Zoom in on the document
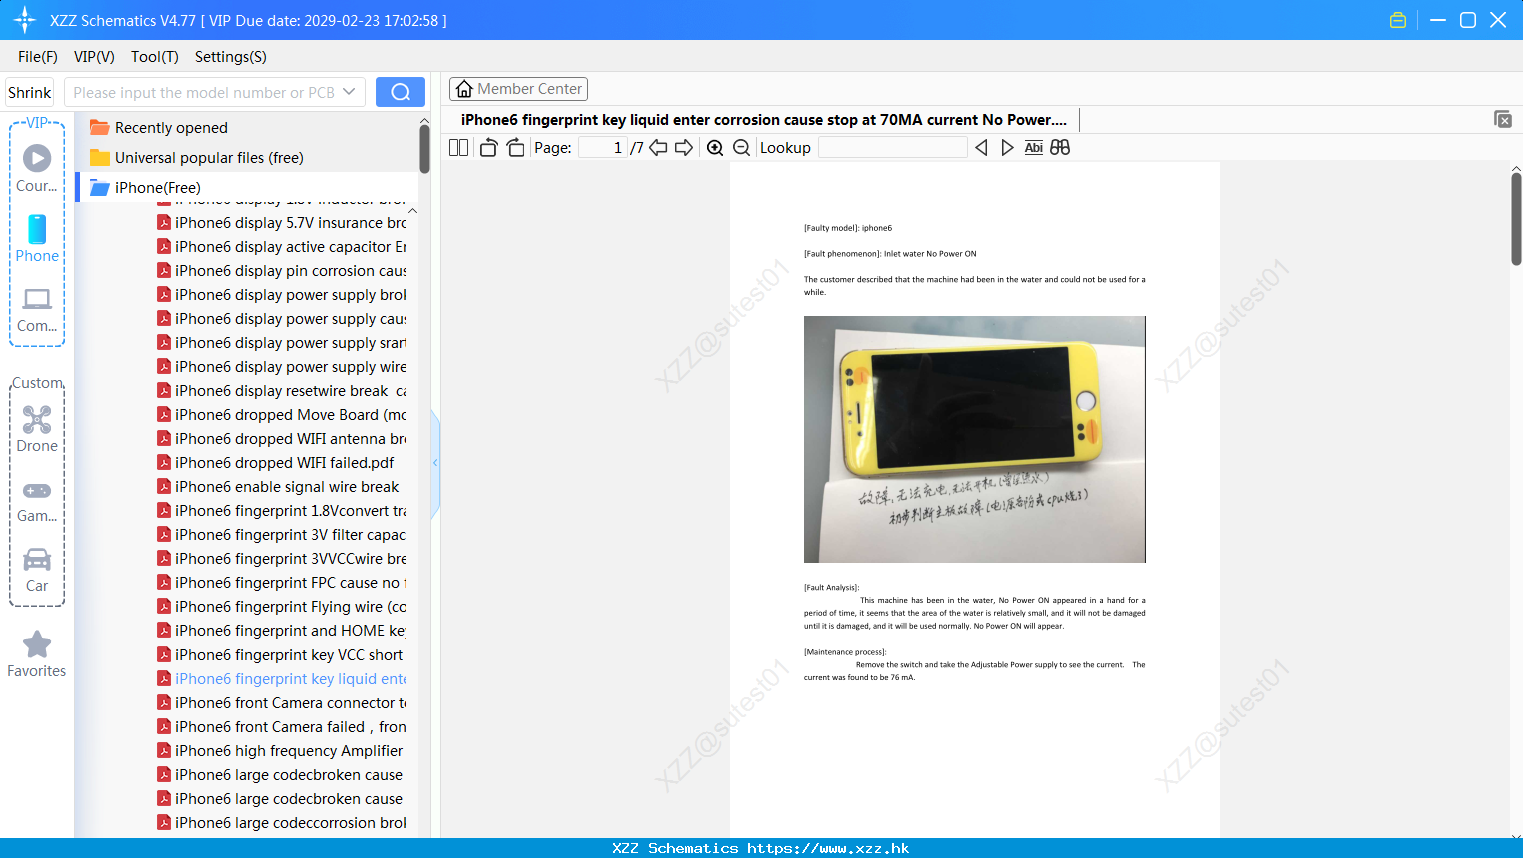1523x858 pixels. coord(715,148)
